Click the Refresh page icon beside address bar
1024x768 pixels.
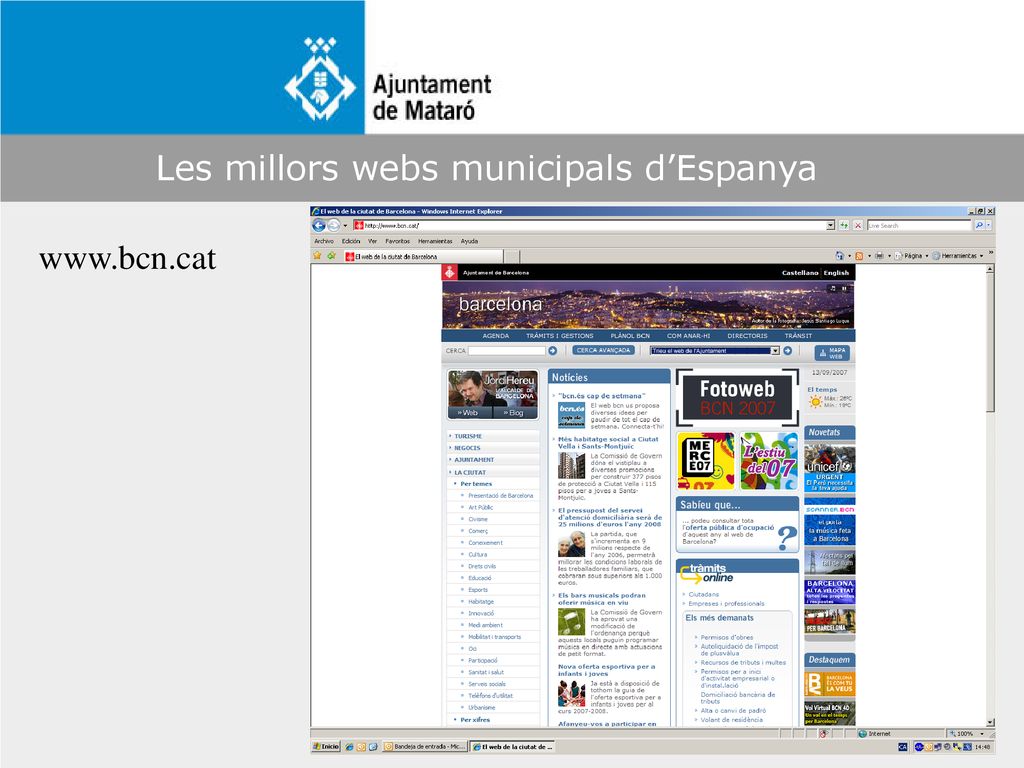click(844, 225)
